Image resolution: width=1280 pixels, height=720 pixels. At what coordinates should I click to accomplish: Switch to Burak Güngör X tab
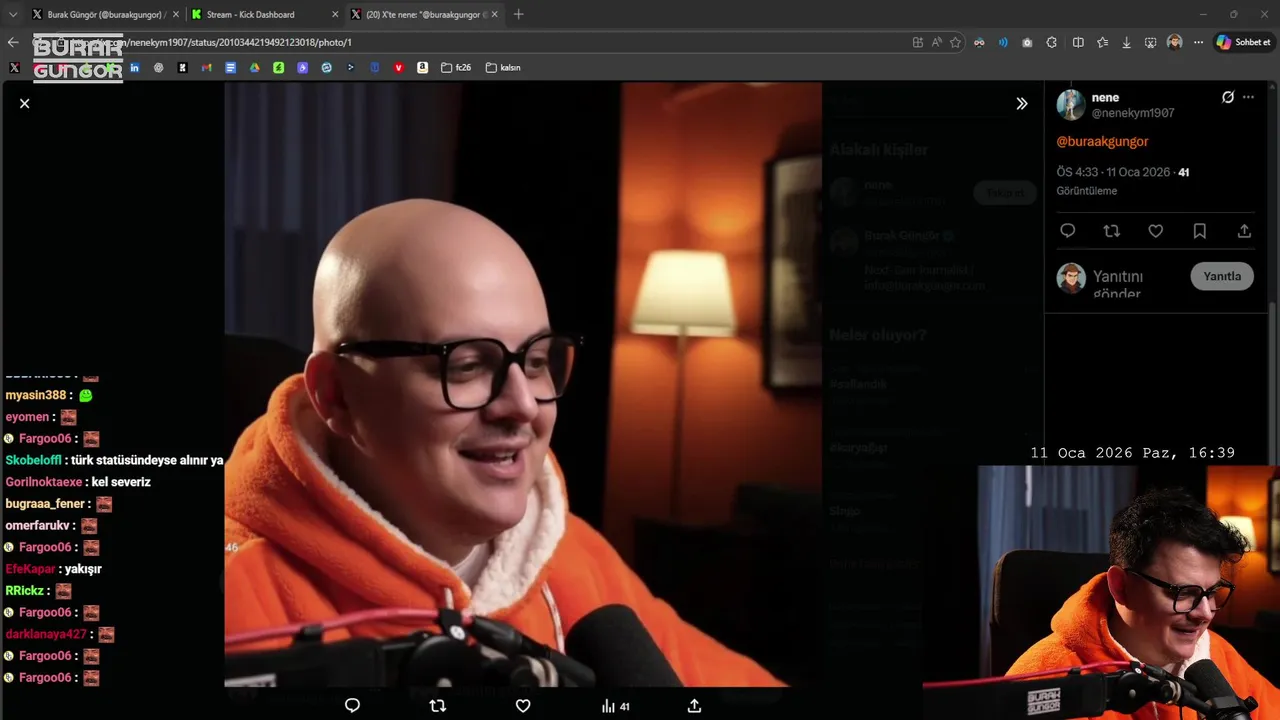pos(104,15)
